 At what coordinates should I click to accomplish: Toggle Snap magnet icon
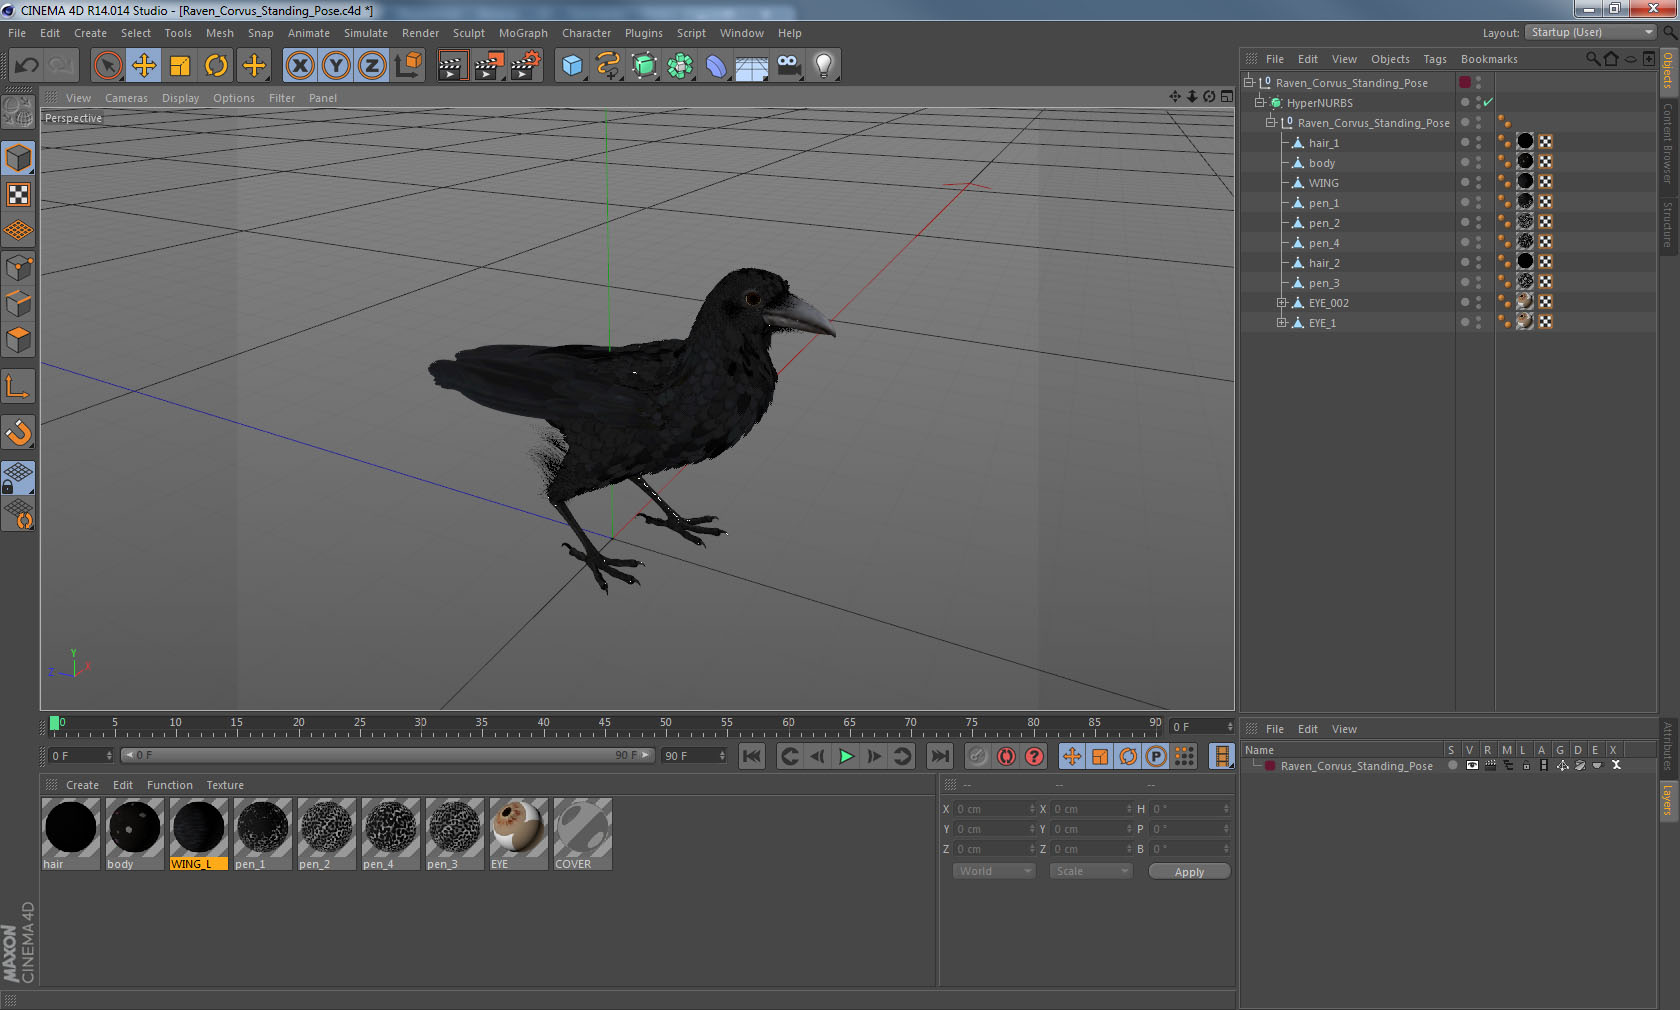[x=18, y=432]
